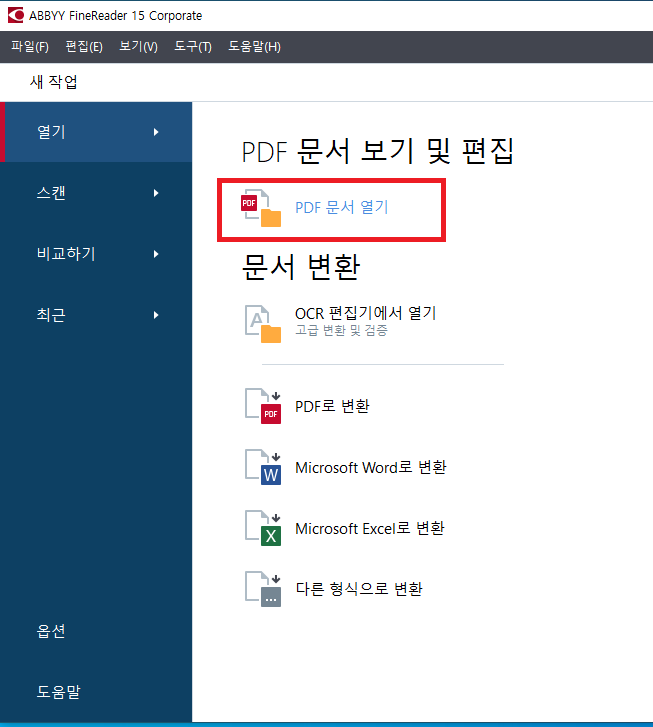Click the ABBYY FineReader 15 Corporate title
653x727 pixels.
(x=115, y=16)
